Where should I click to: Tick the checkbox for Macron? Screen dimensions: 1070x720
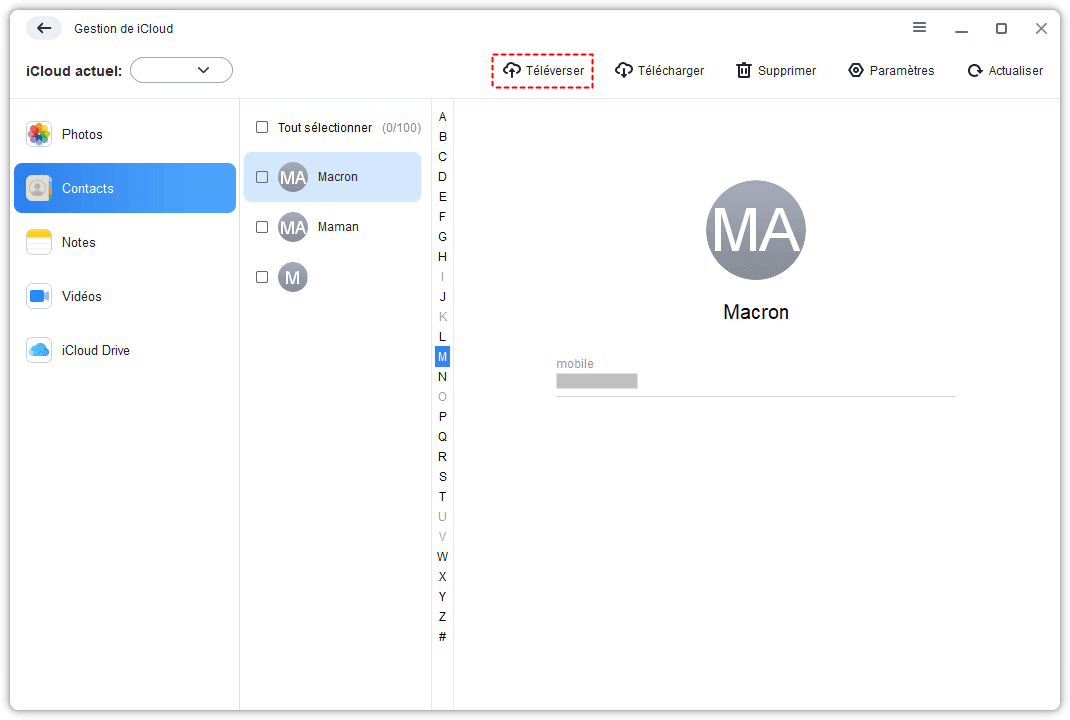(262, 177)
